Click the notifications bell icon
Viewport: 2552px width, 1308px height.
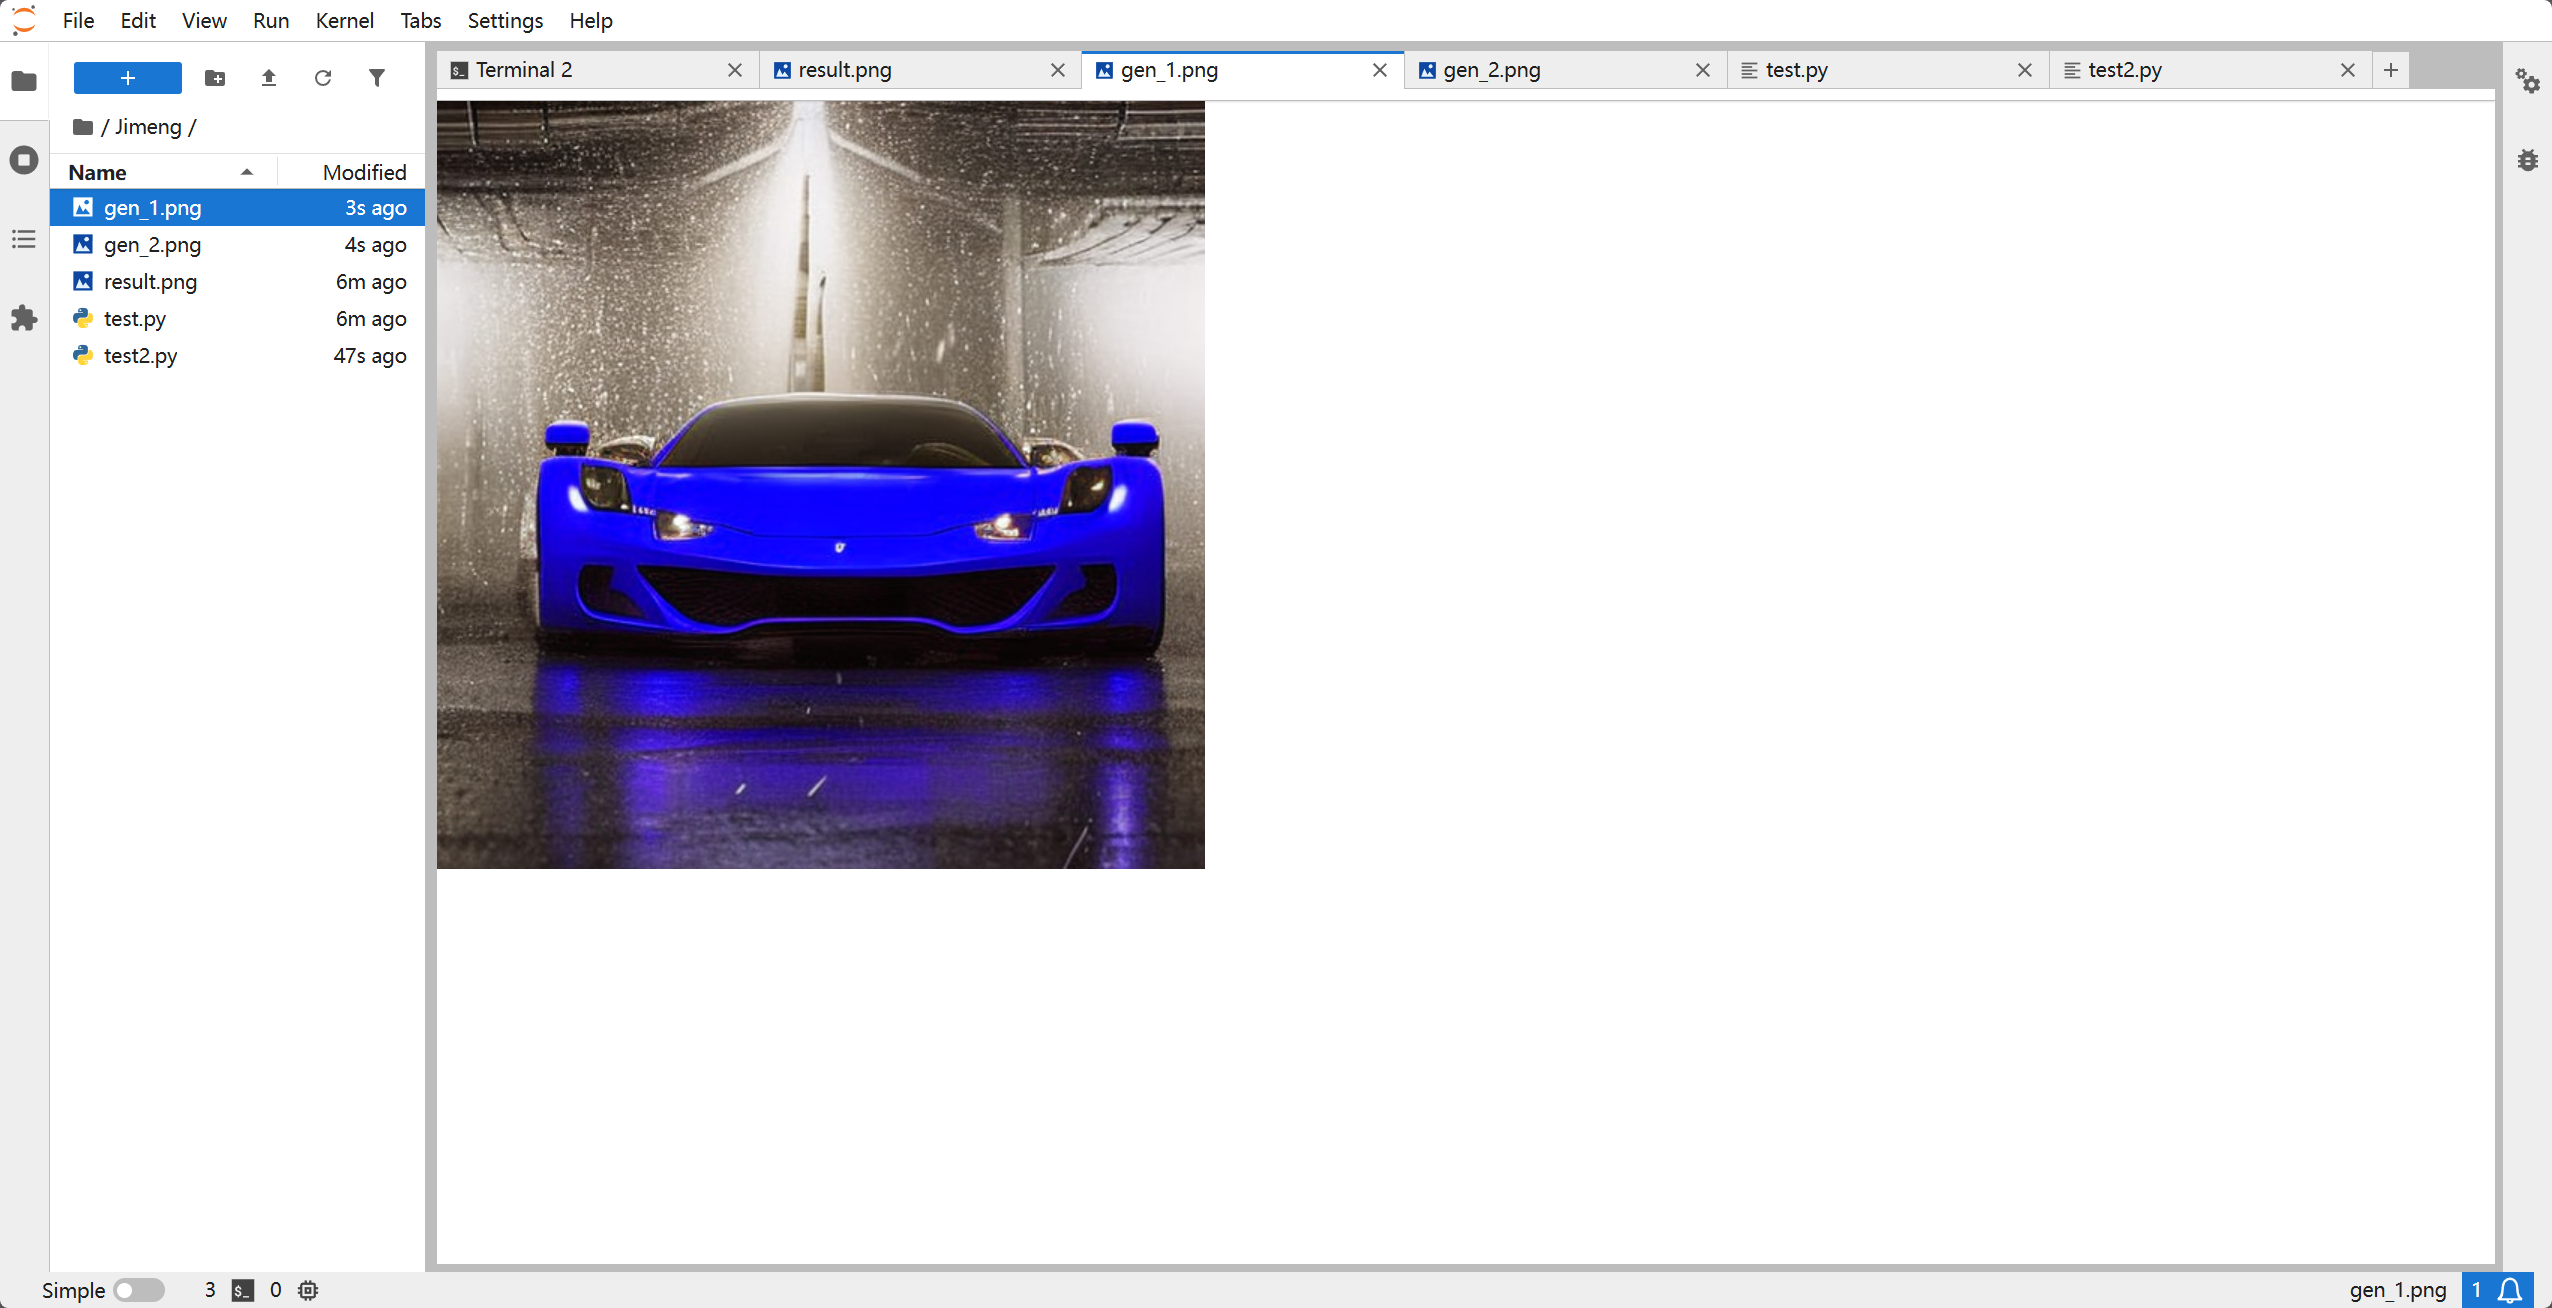2510,1290
